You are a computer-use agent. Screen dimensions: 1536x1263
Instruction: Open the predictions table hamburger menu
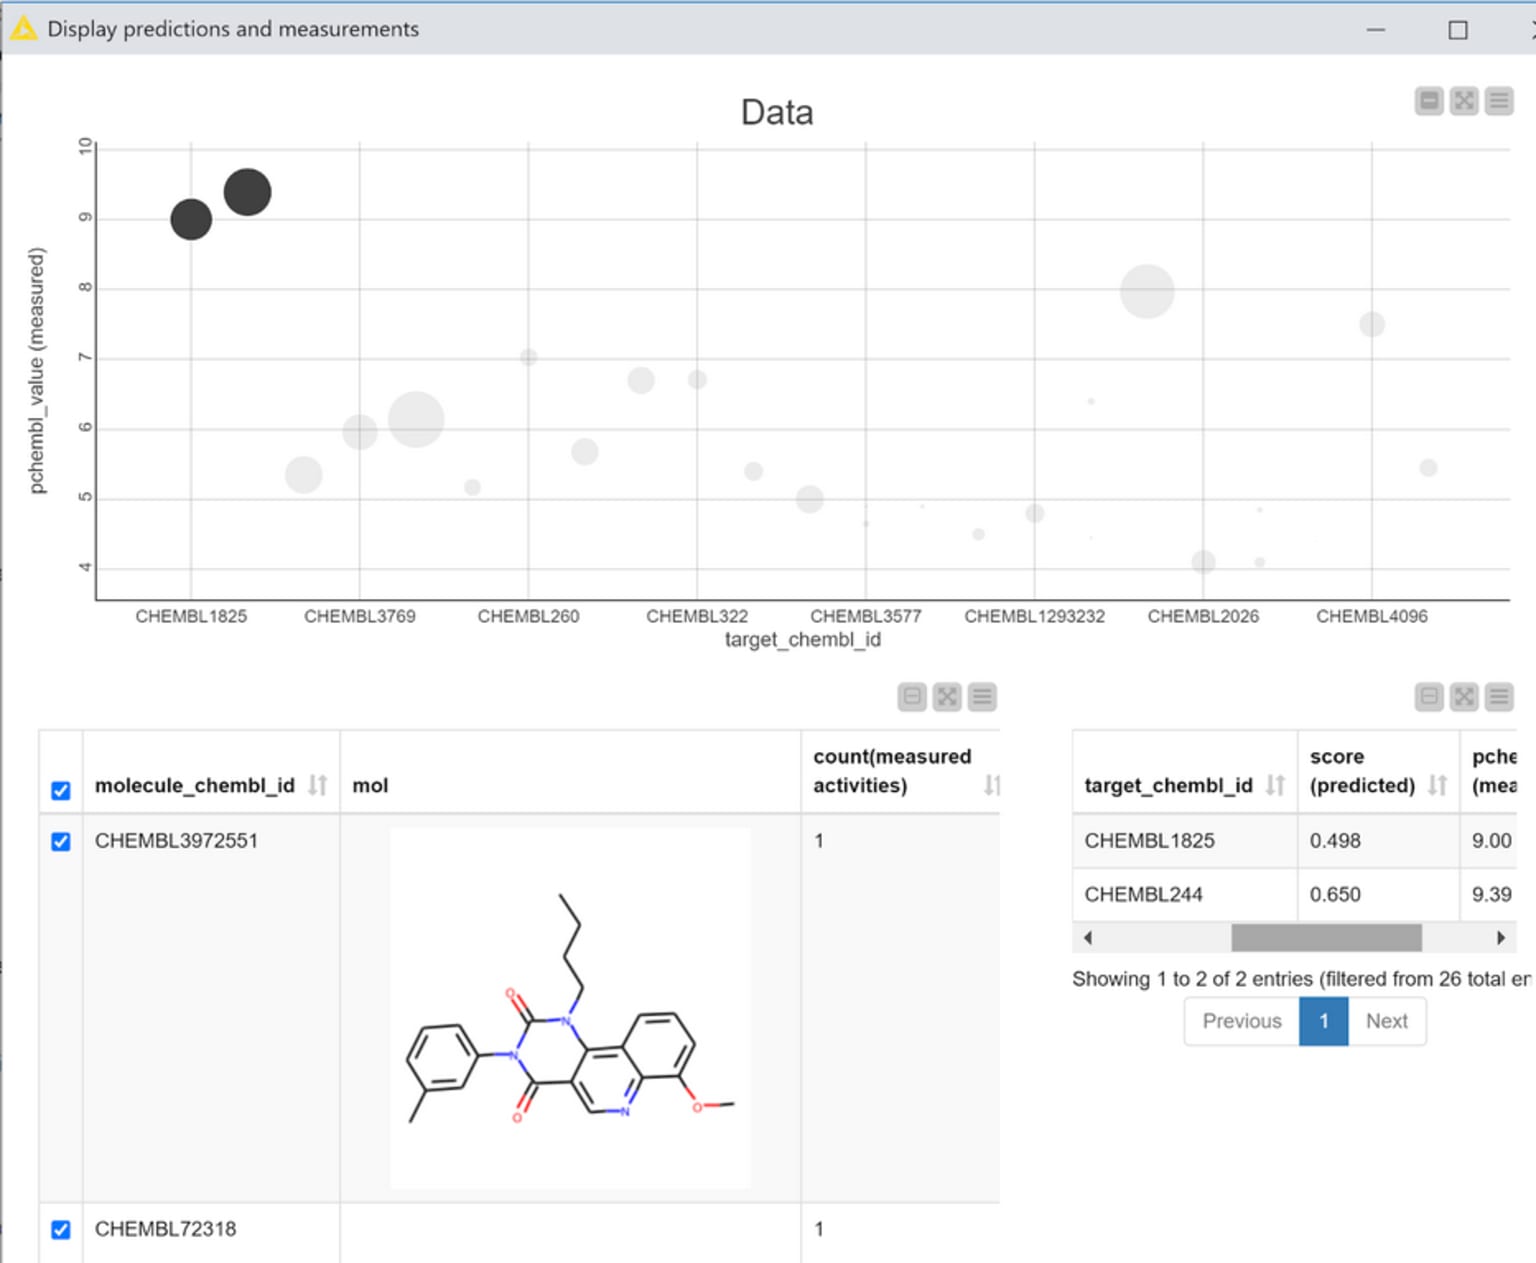point(1497,697)
